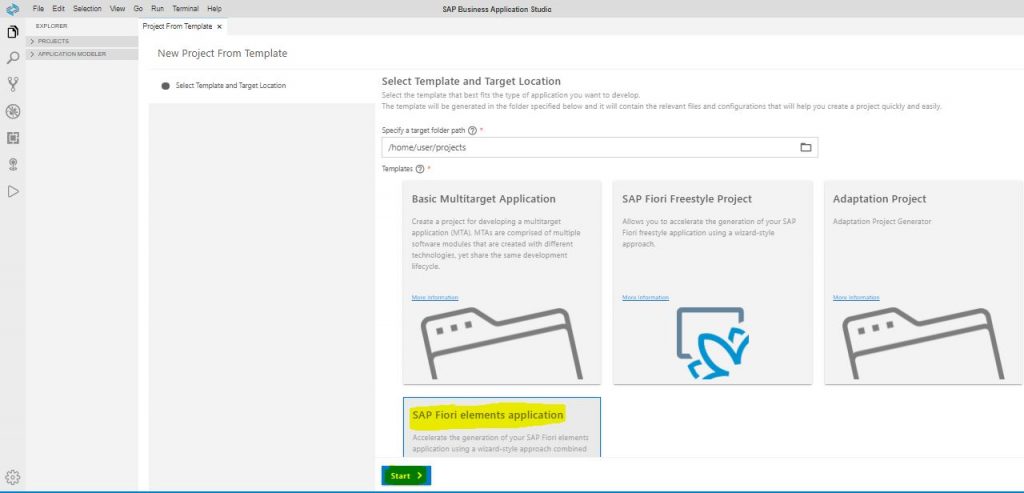This screenshot has width=1024, height=493.
Task: Open the Explorer files icon in activity bar
Action: 12,32
